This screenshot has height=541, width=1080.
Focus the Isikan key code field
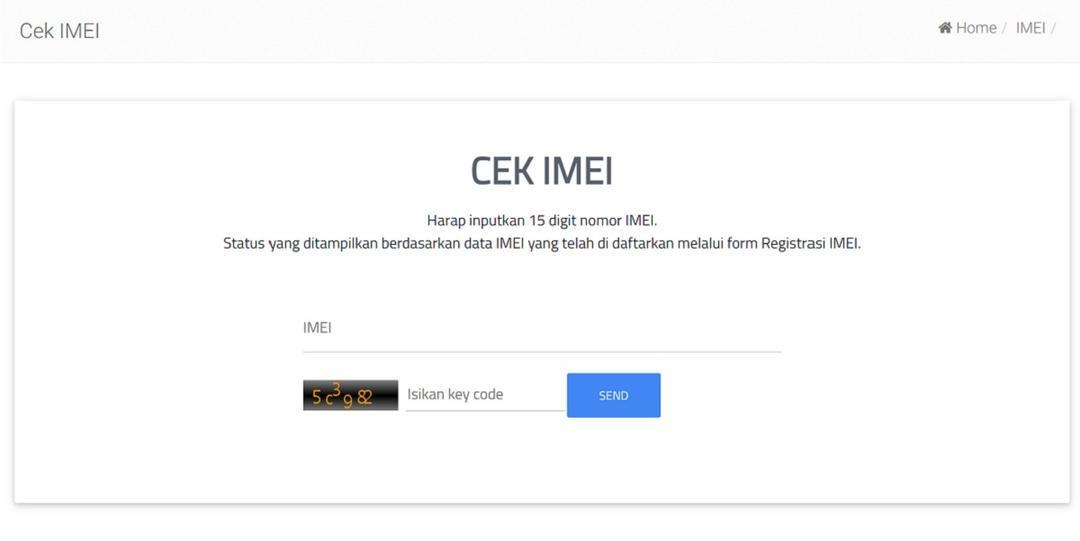pos(485,395)
